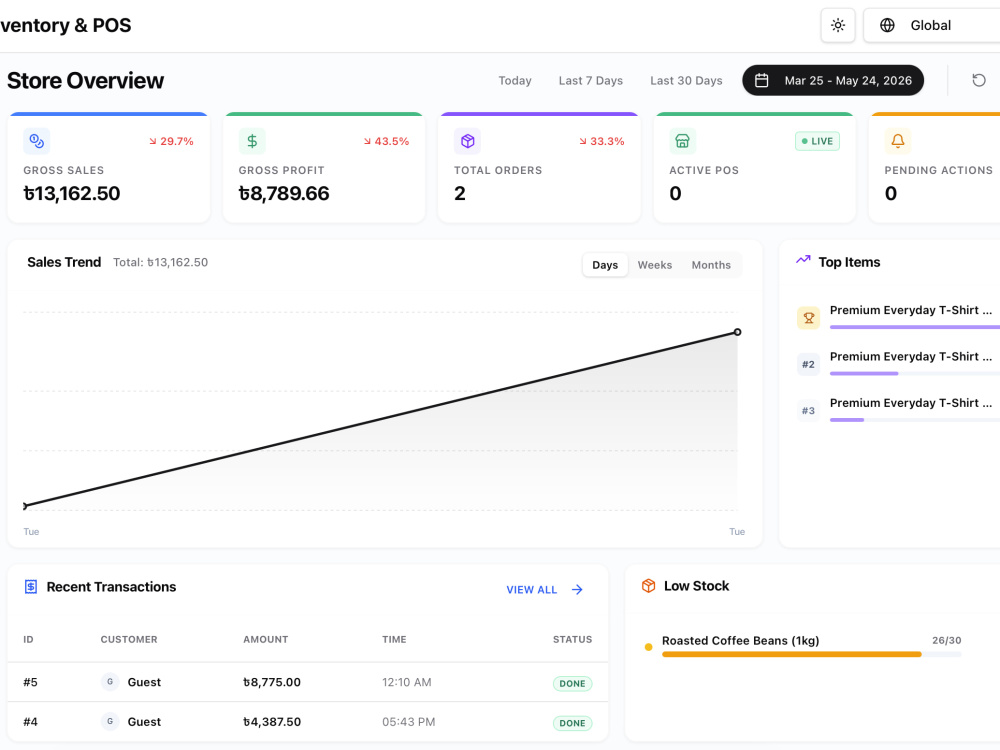Click the Recent Transactions receipt icon

coord(31,587)
